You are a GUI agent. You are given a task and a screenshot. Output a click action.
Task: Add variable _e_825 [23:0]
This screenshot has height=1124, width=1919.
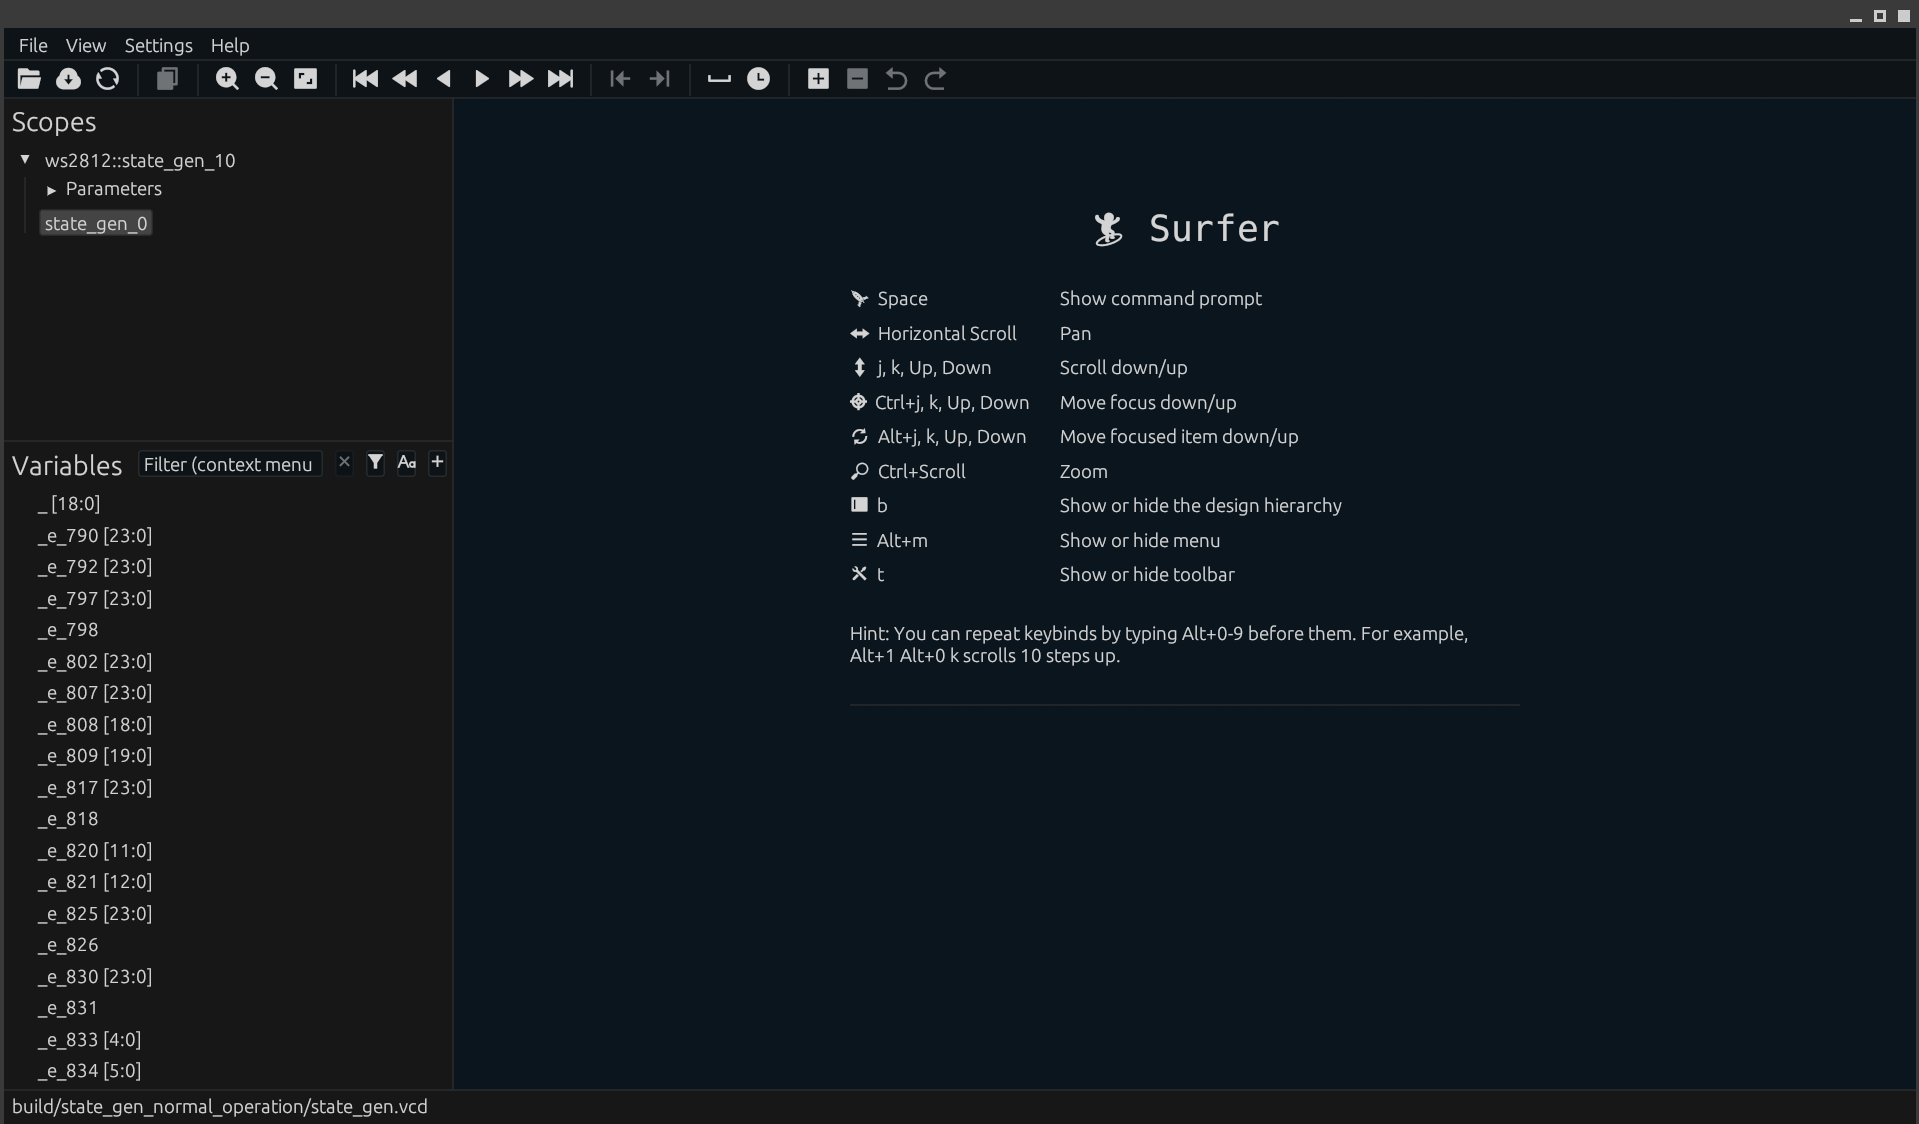95,914
